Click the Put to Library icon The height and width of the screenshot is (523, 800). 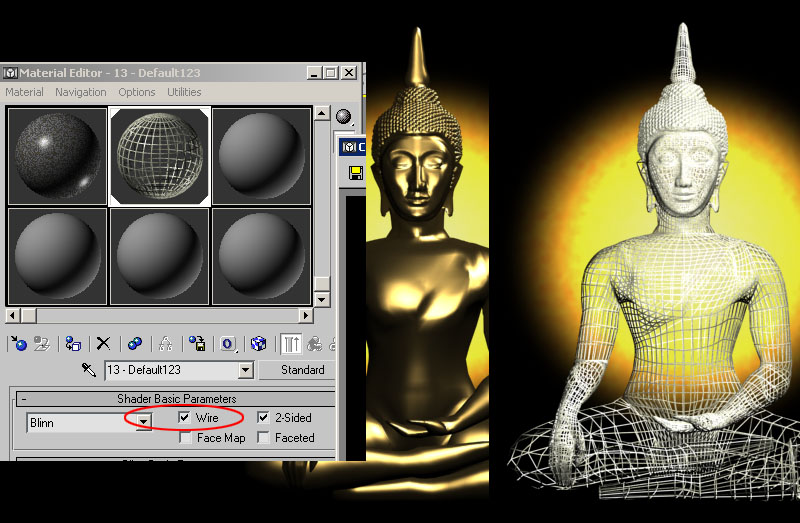click(196, 343)
